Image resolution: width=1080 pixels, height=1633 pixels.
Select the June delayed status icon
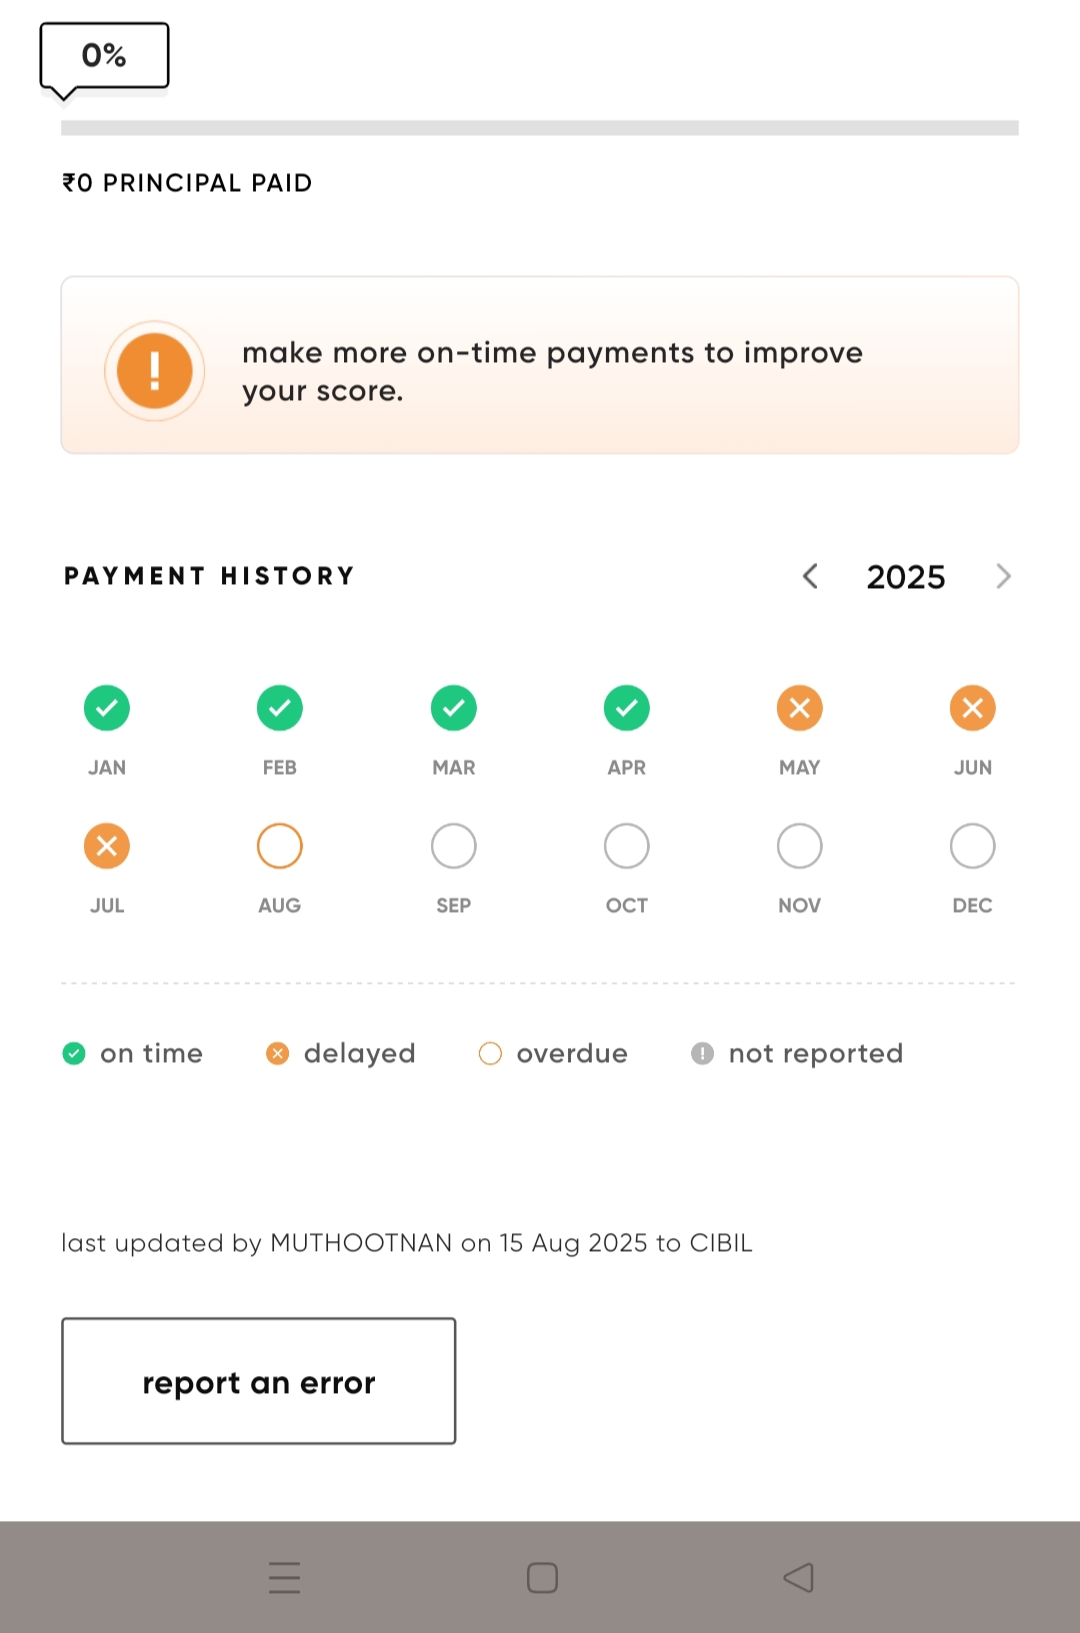973,708
